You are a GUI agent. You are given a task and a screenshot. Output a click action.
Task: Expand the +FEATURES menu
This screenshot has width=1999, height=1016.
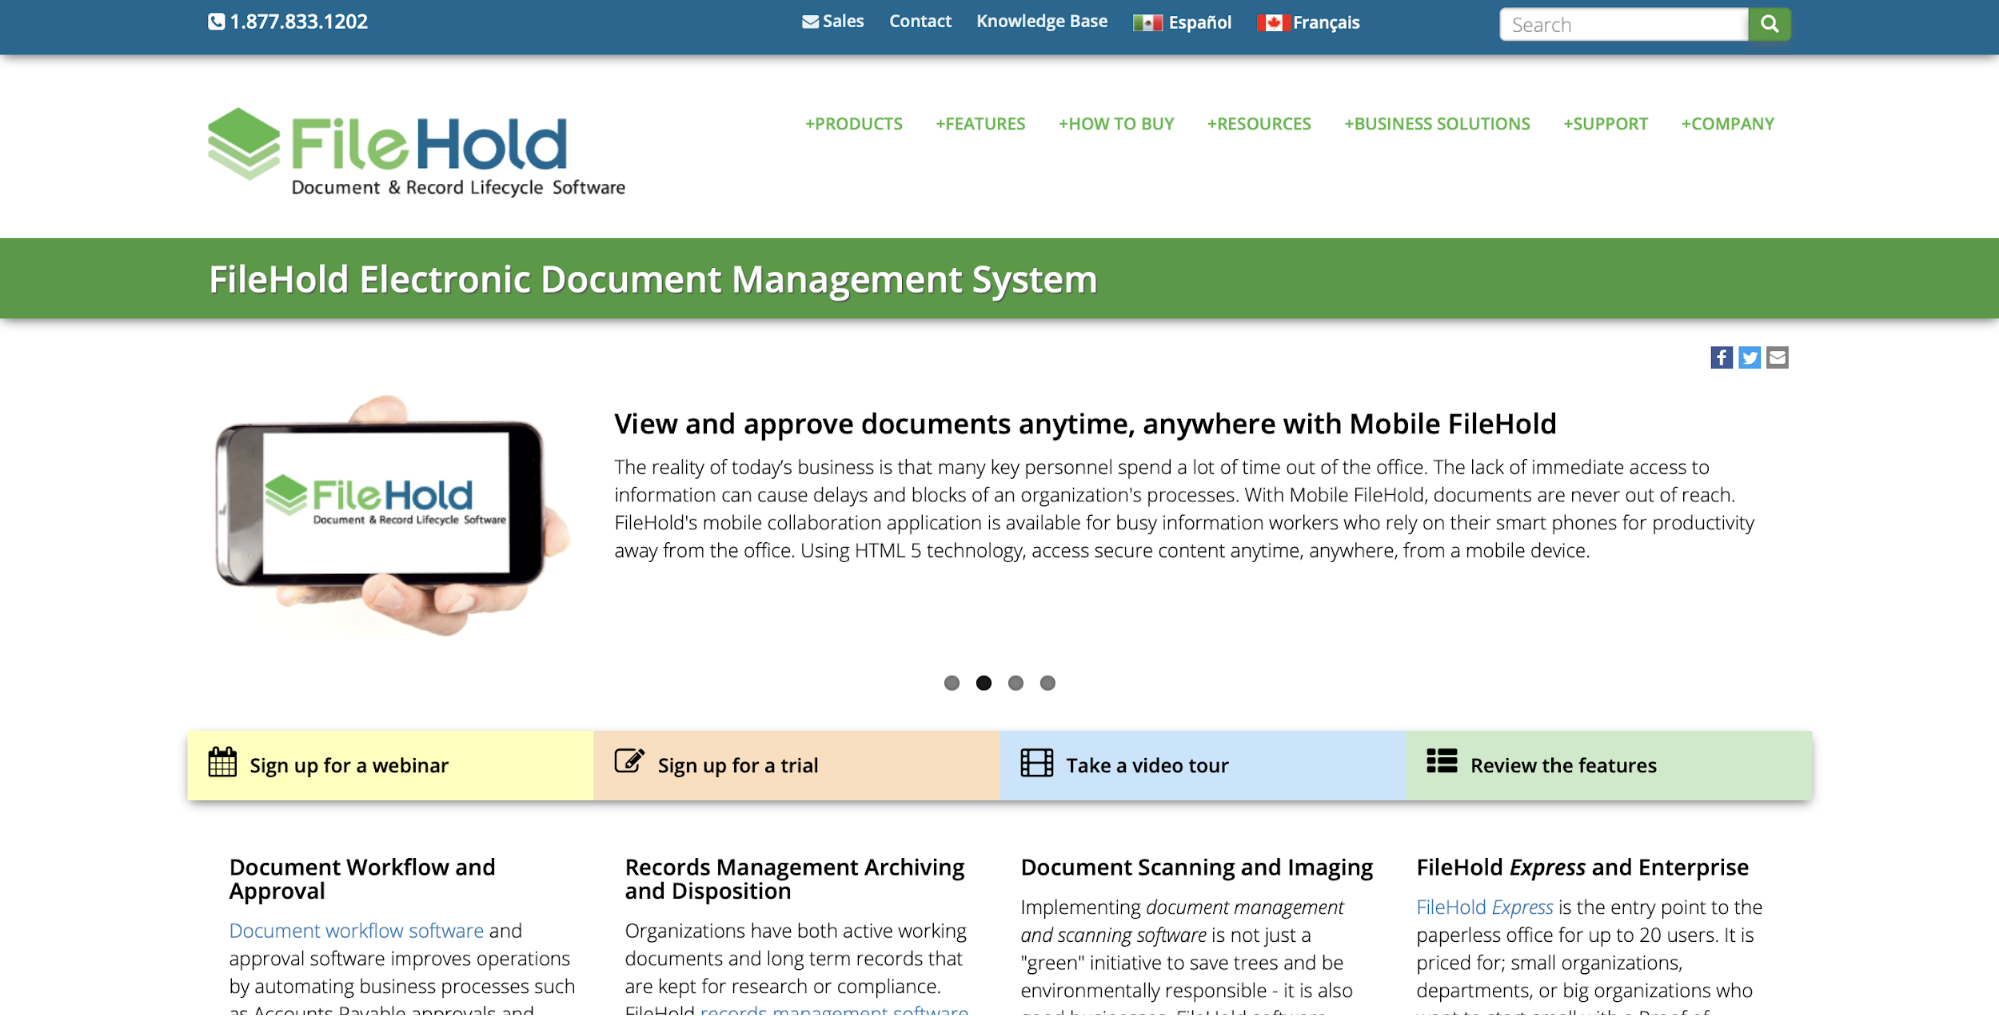981,124
